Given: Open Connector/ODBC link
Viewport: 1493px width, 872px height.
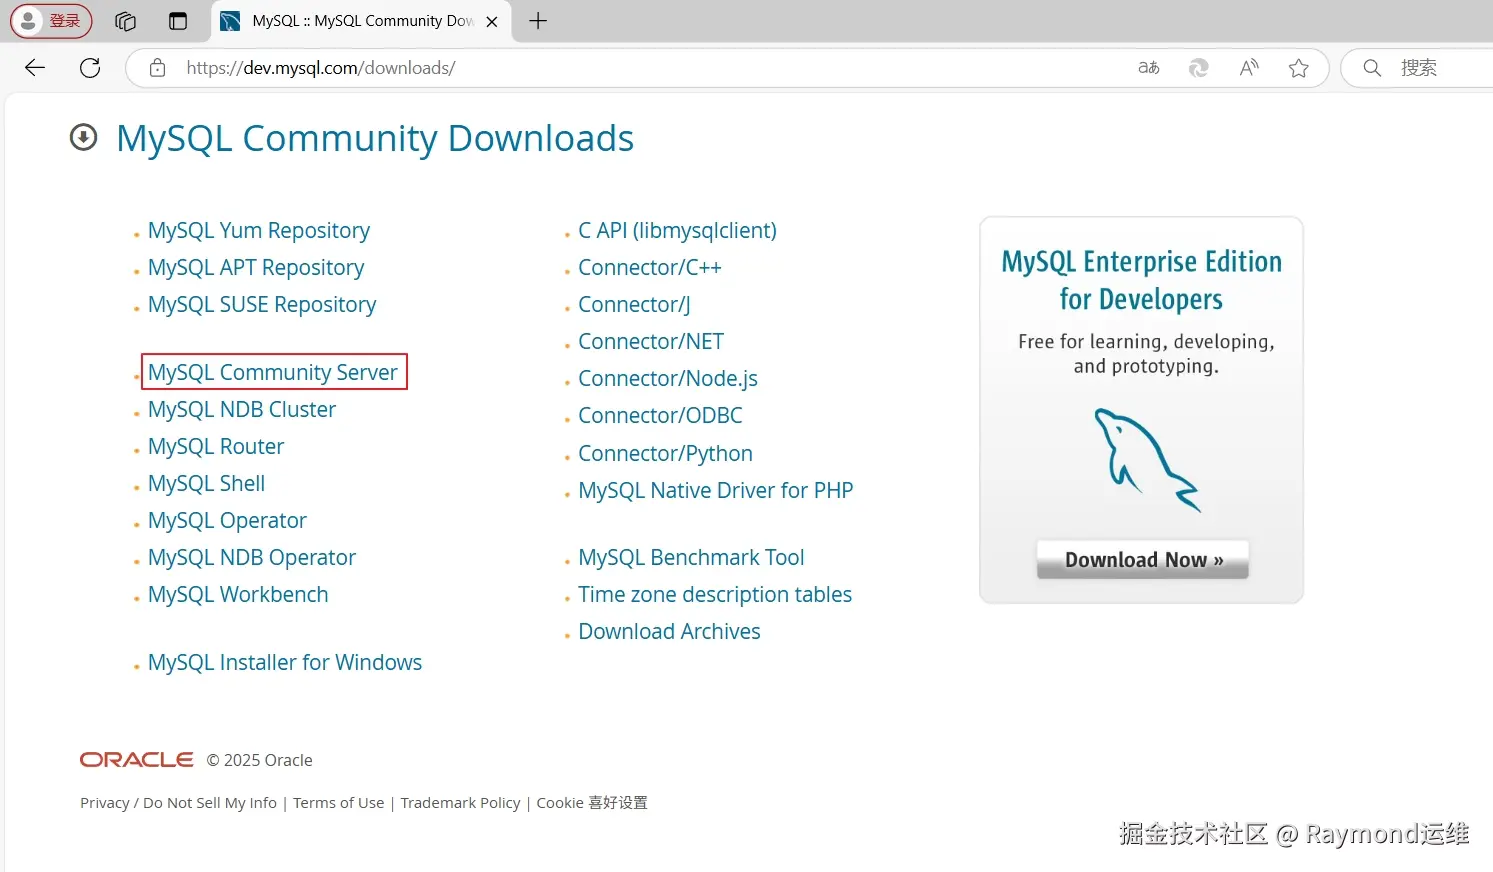Looking at the screenshot, I should [x=660, y=416].
